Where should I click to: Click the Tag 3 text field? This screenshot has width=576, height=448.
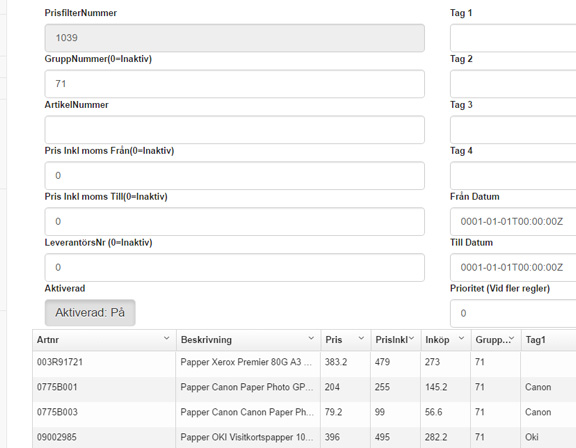pos(513,130)
